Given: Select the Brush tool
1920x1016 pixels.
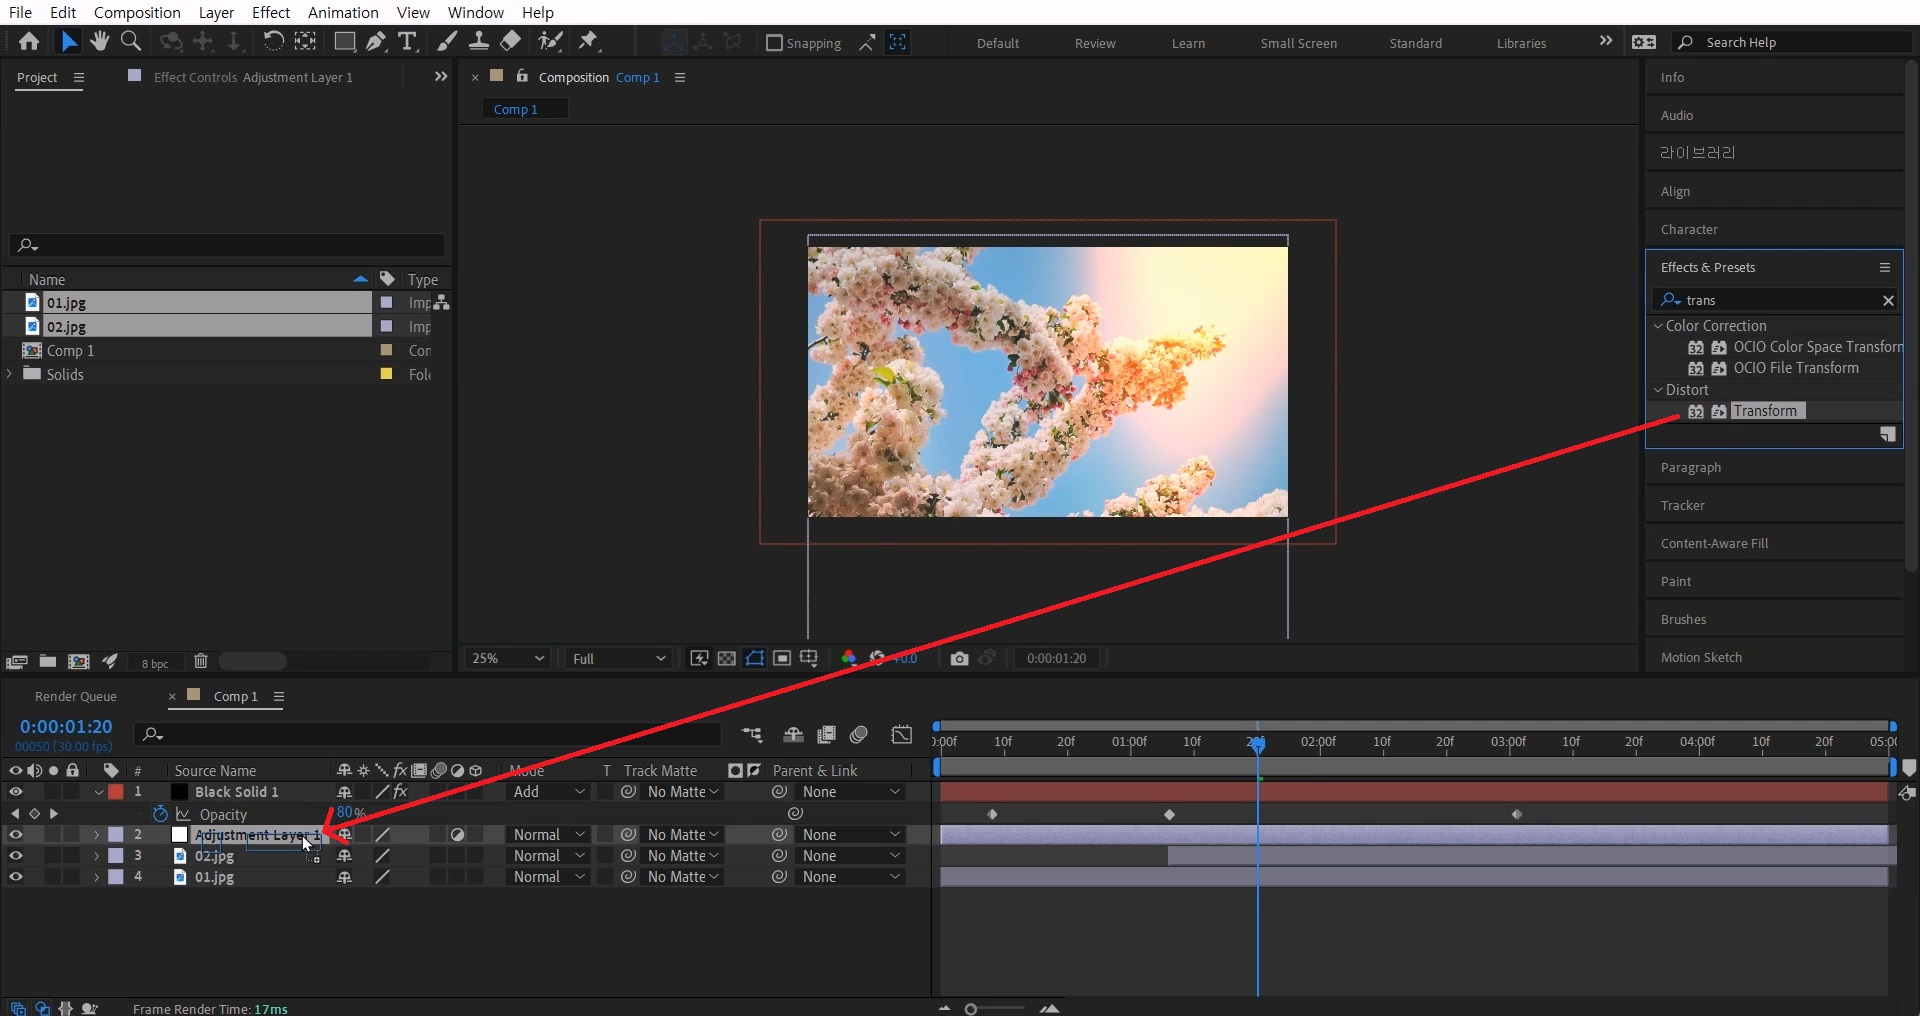Looking at the screenshot, I should (448, 41).
